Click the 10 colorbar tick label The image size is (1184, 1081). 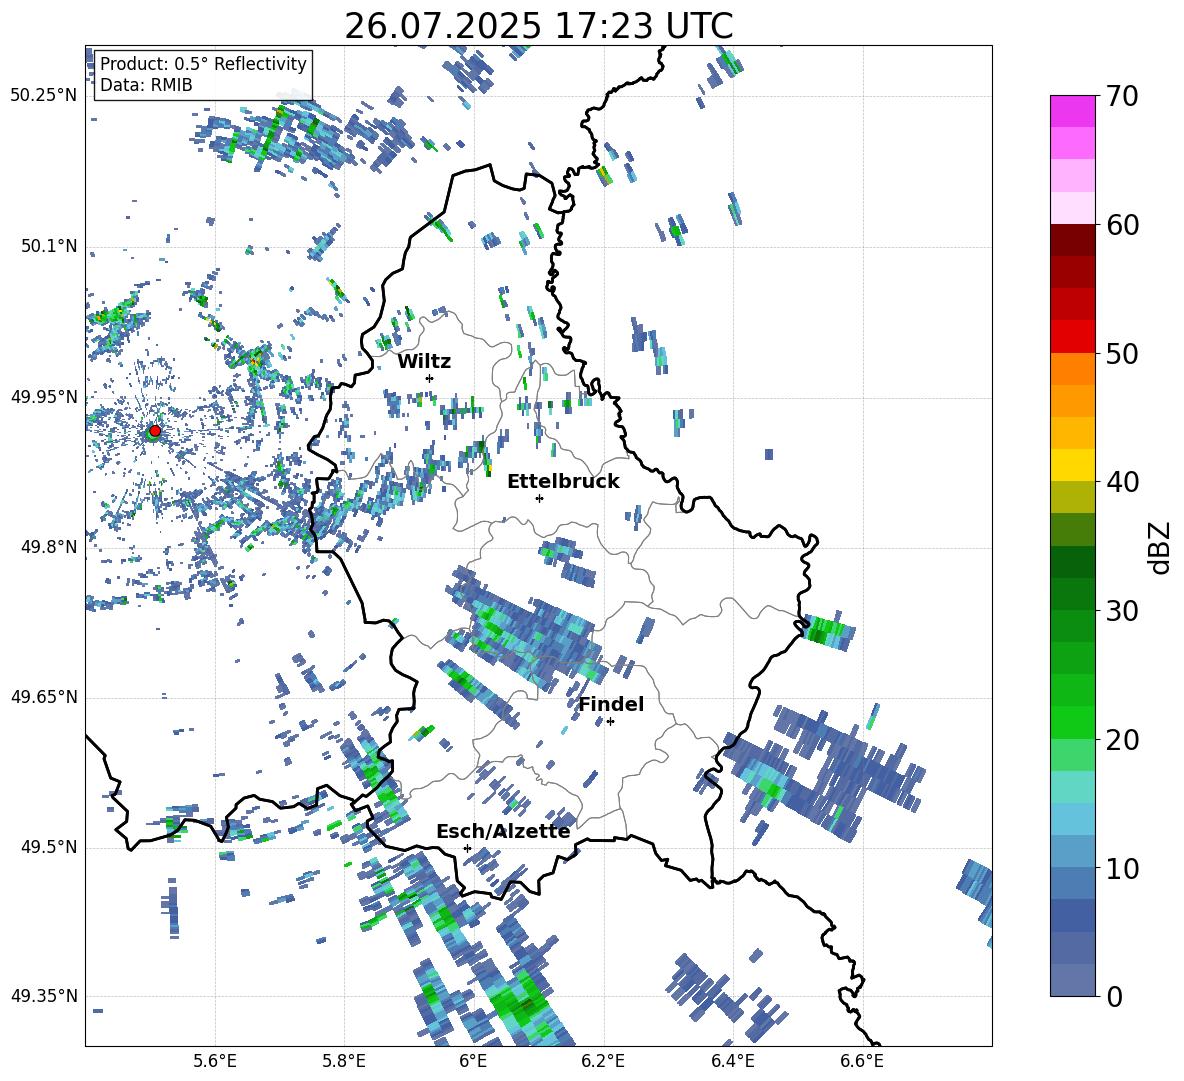coord(1122,868)
